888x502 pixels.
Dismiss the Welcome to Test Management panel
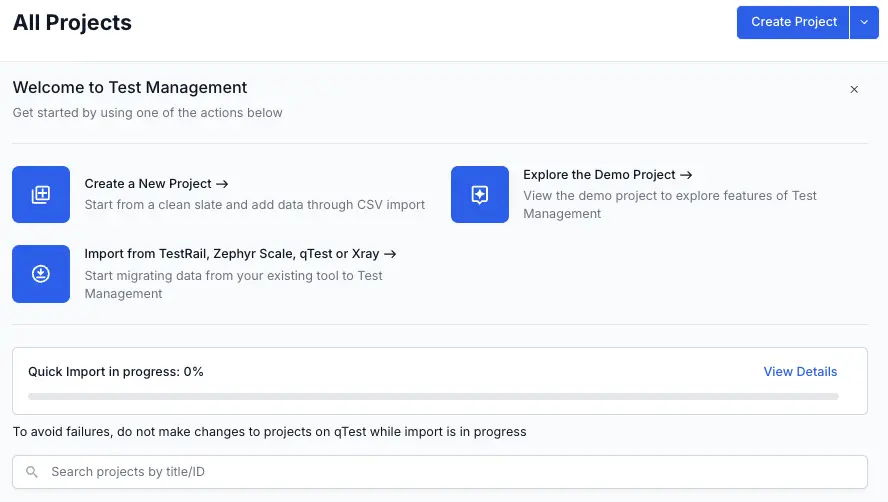854,89
